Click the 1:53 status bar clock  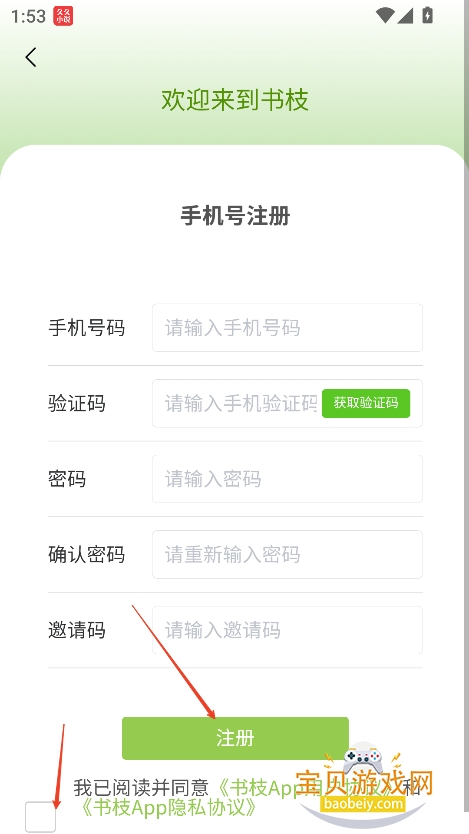pyautogui.click(x=28, y=16)
